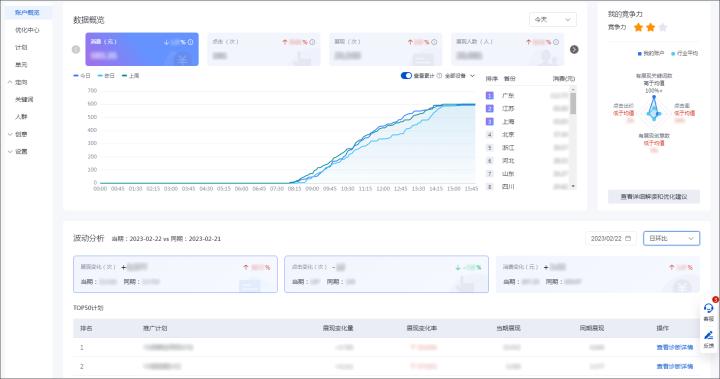Open 优化中心 in the sidebar
This screenshot has height=379, width=720.
(x=27, y=30)
